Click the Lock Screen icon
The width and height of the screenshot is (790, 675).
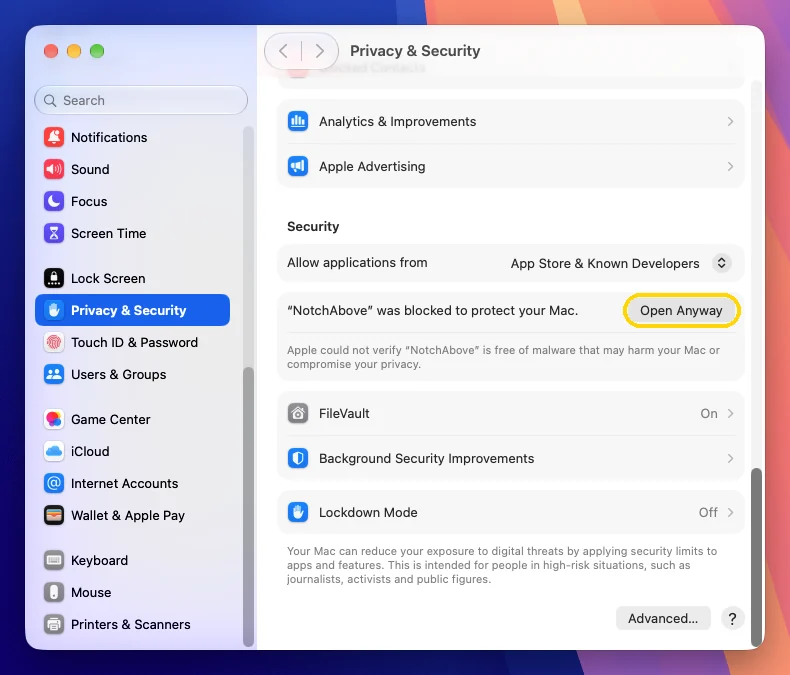[54, 278]
